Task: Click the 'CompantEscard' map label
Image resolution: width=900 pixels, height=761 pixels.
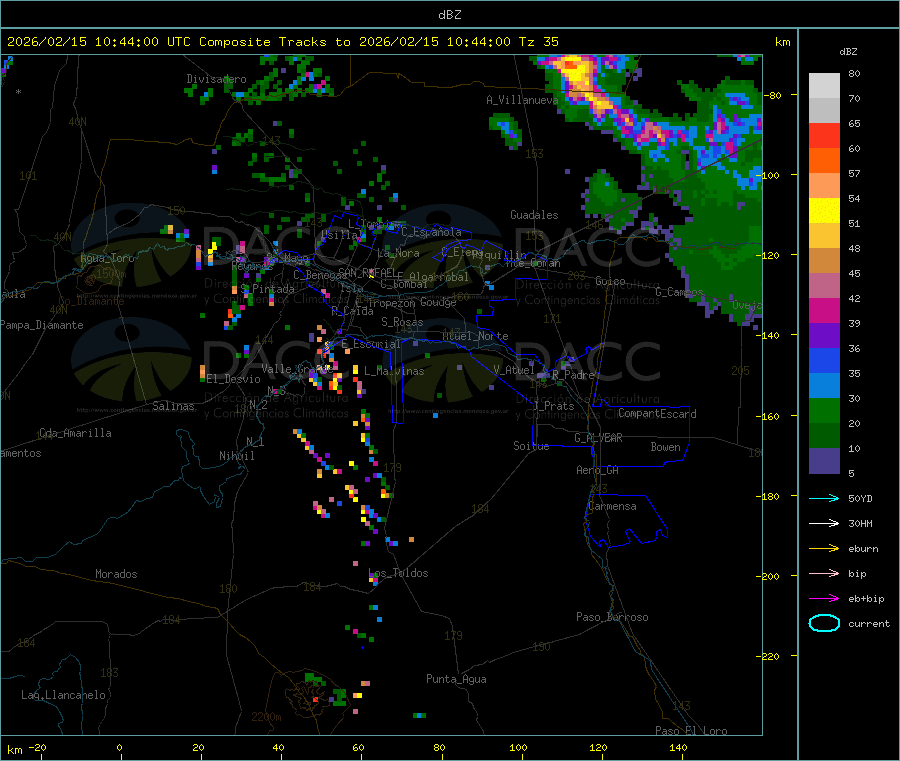Action: tap(657, 414)
